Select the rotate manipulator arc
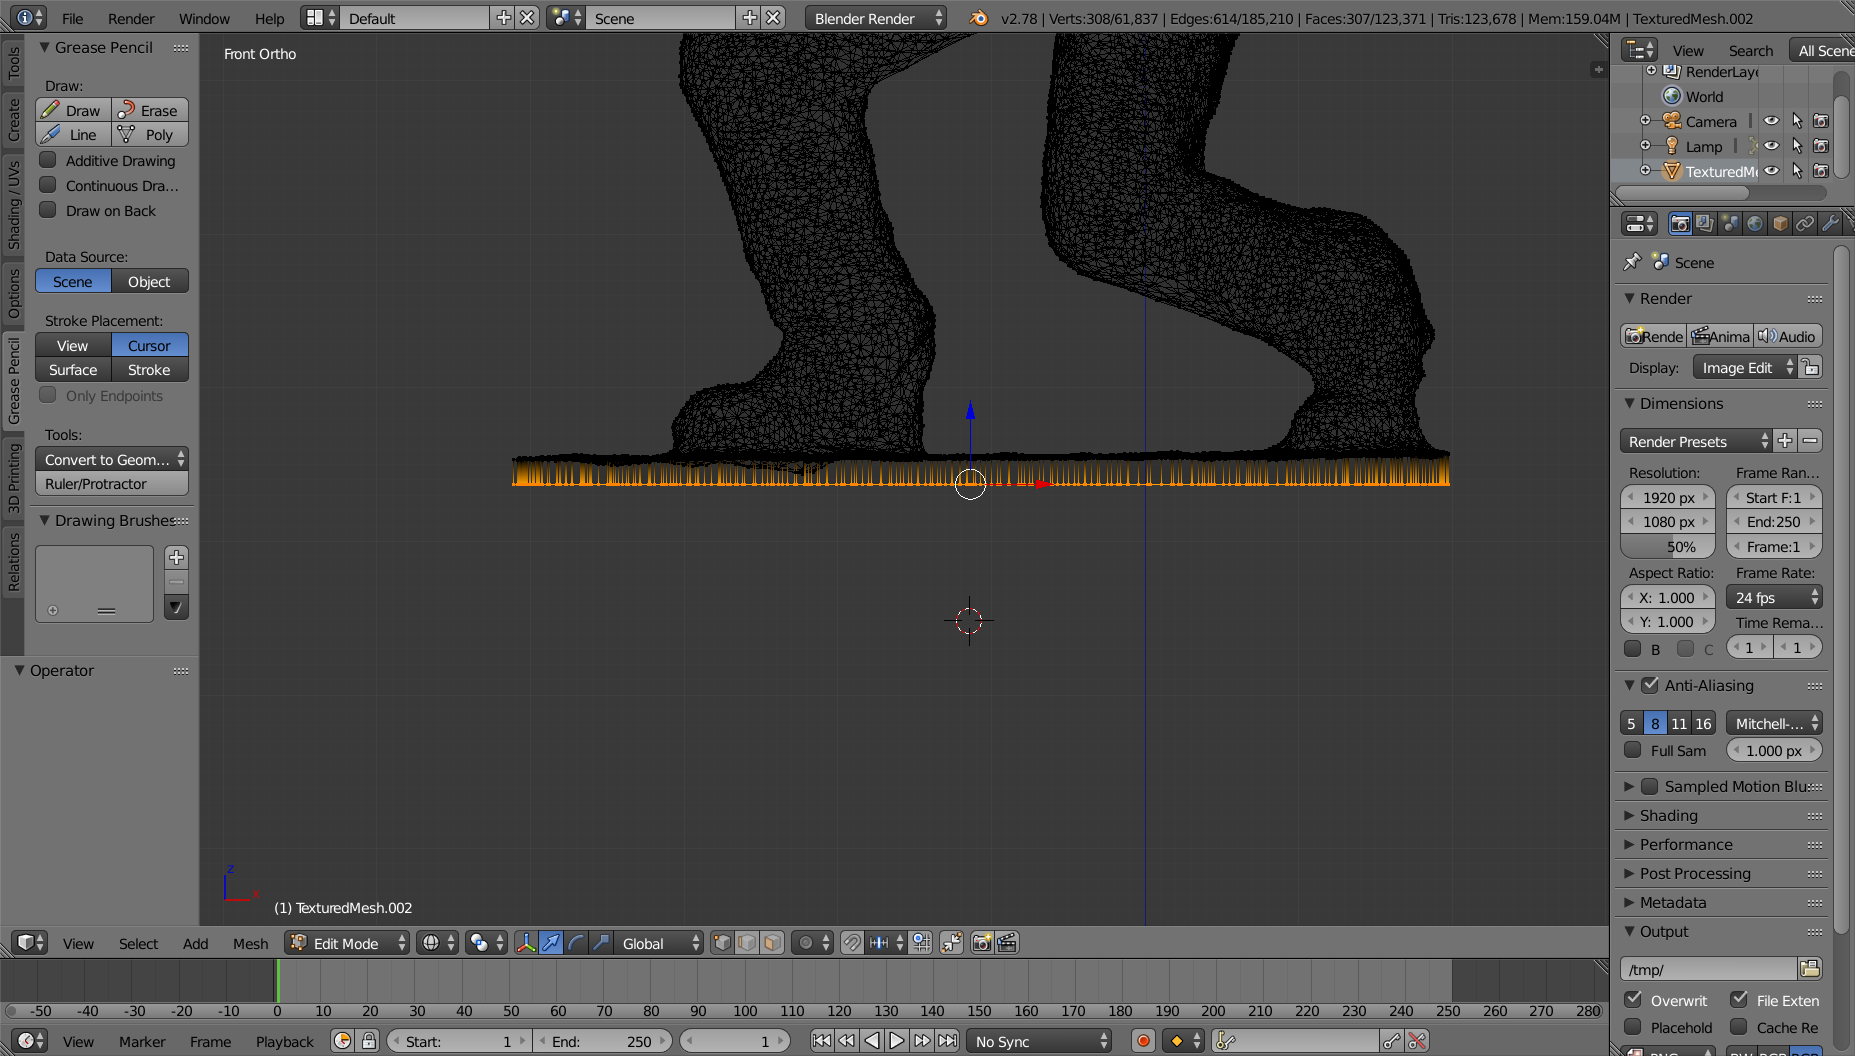This screenshot has height=1056, width=1855. (x=576, y=943)
